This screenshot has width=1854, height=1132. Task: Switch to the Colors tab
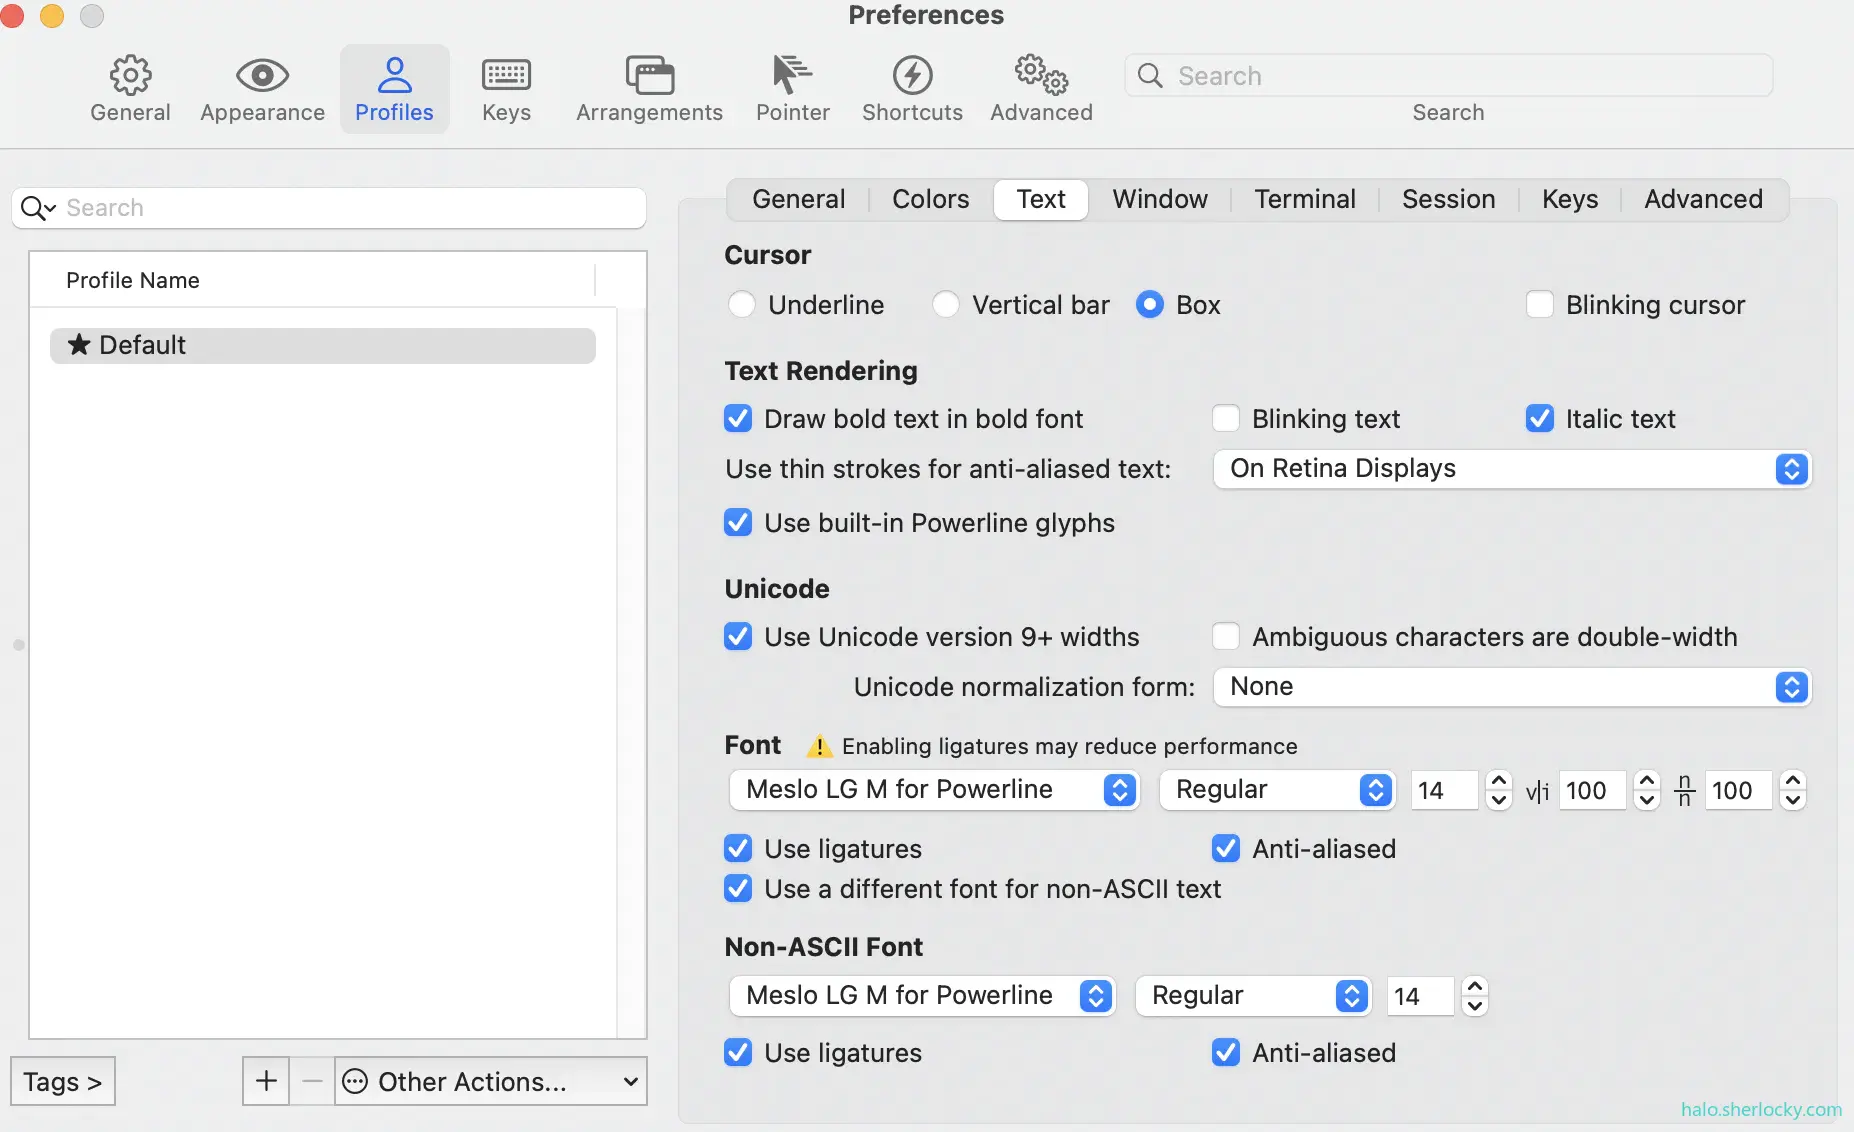pos(930,199)
